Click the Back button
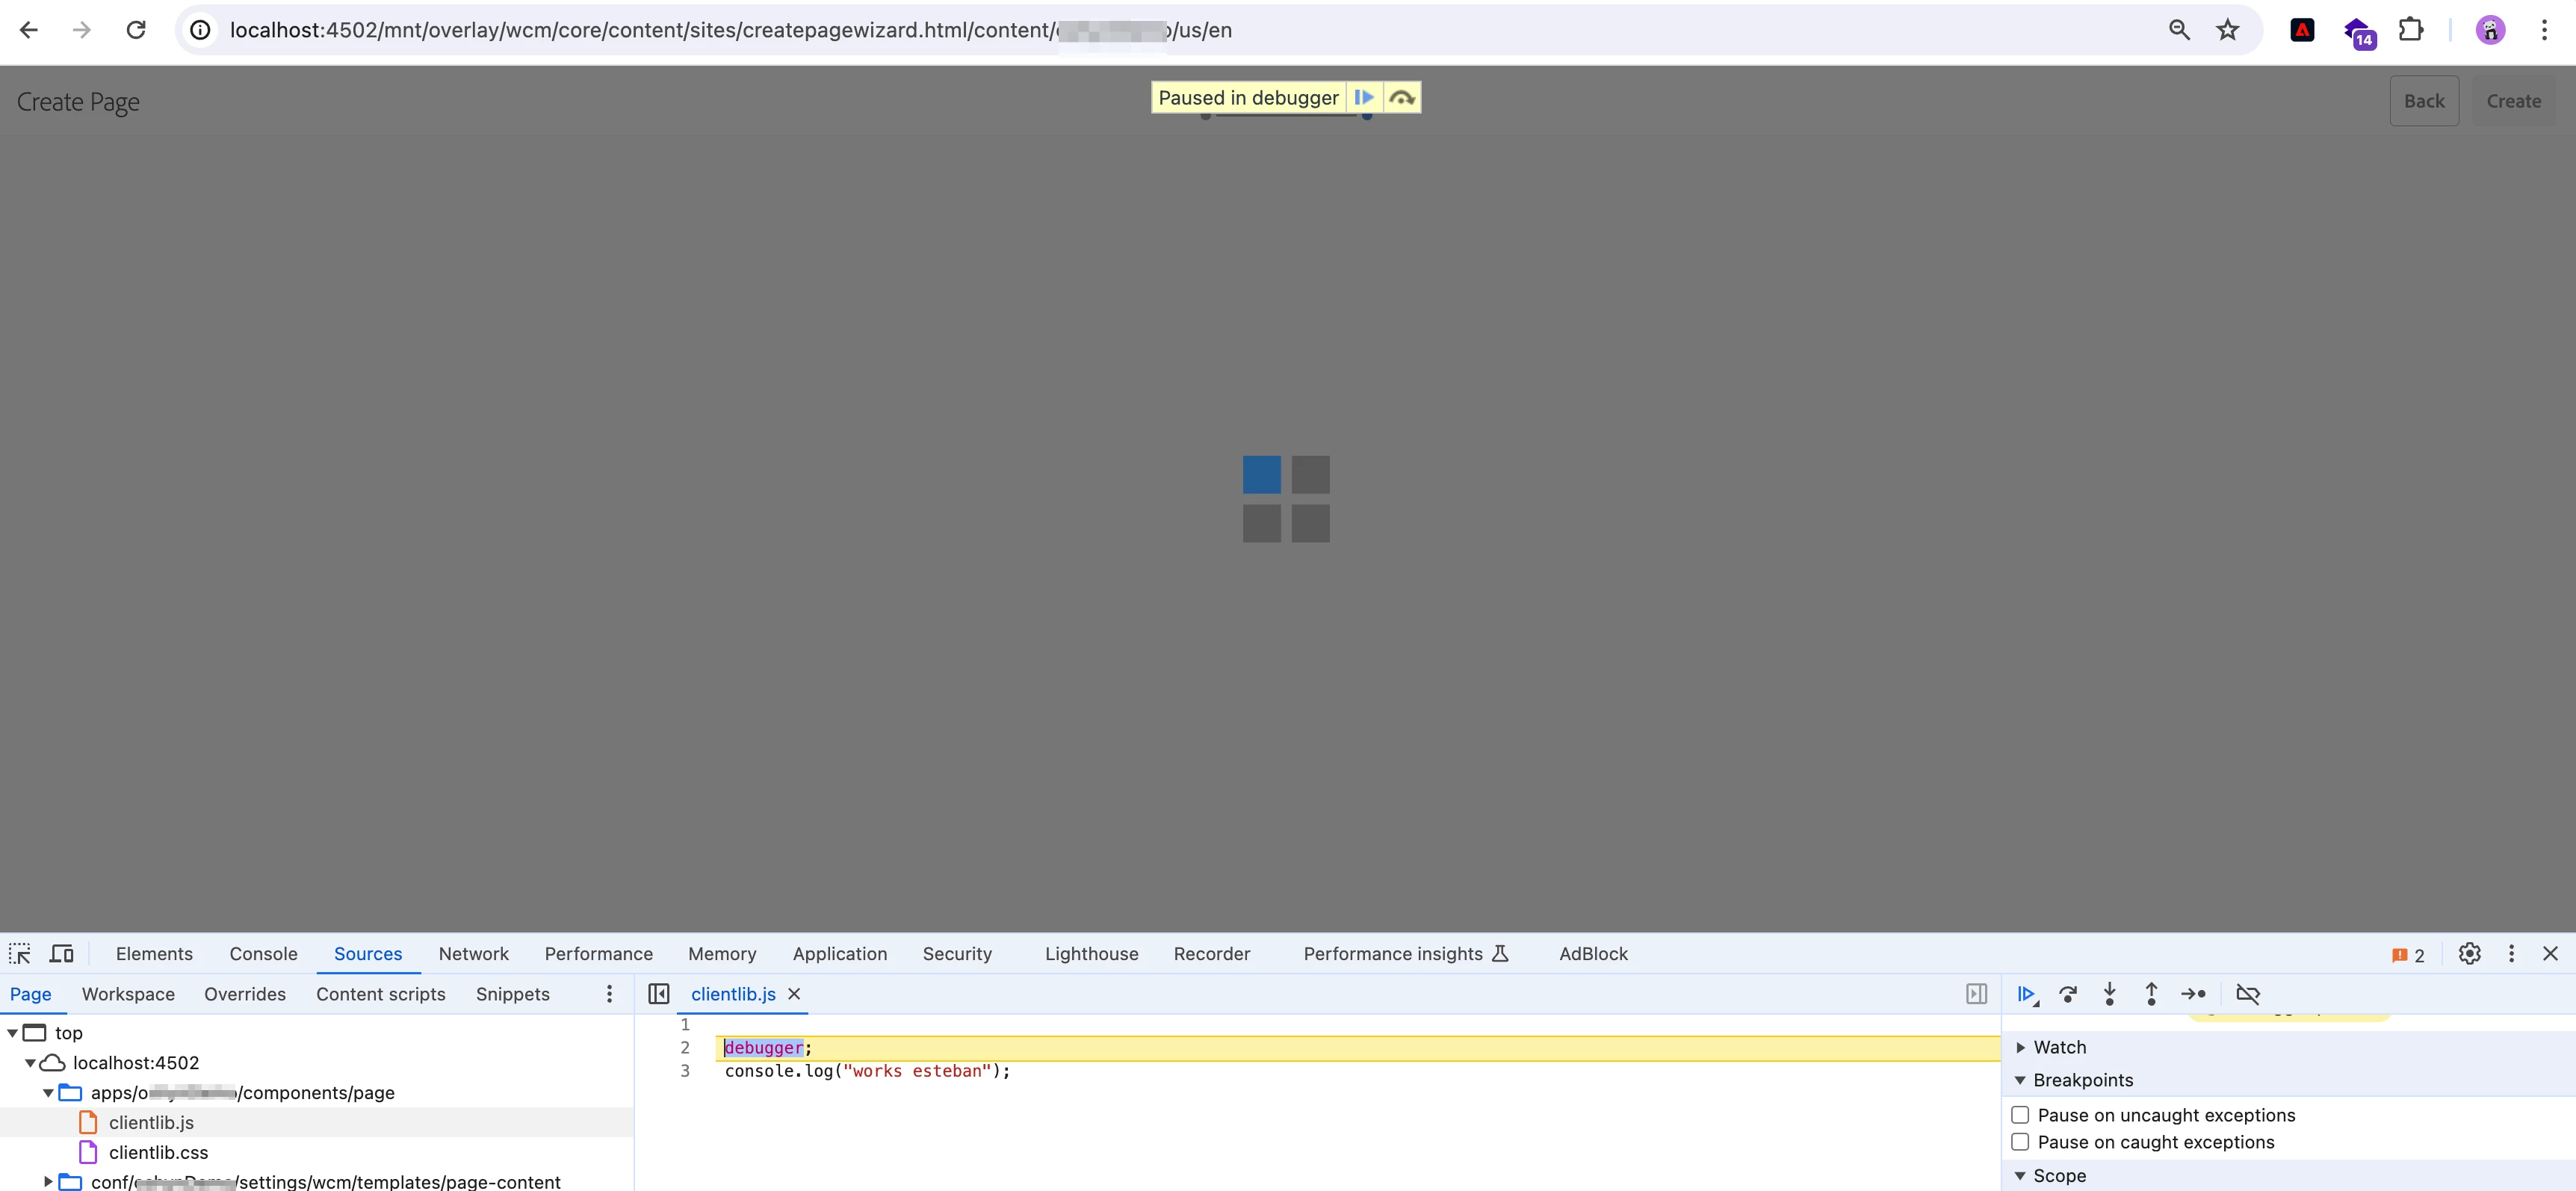 [x=2423, y=101]
